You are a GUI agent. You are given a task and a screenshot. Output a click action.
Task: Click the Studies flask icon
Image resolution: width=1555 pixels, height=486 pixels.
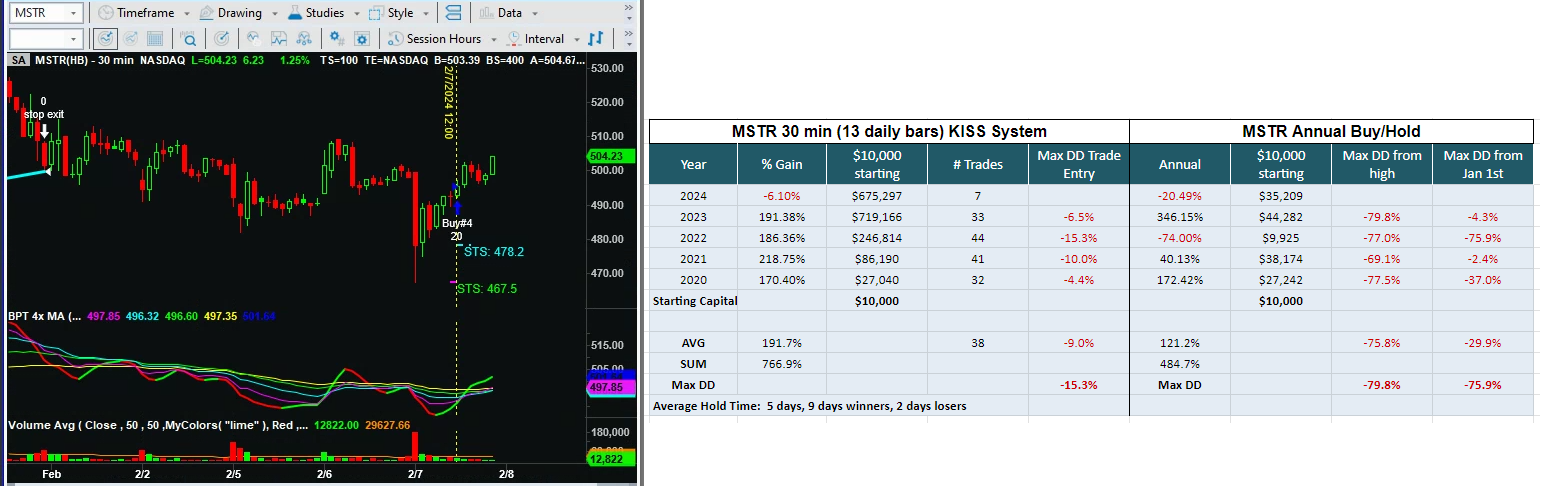[x=295, y=13]
